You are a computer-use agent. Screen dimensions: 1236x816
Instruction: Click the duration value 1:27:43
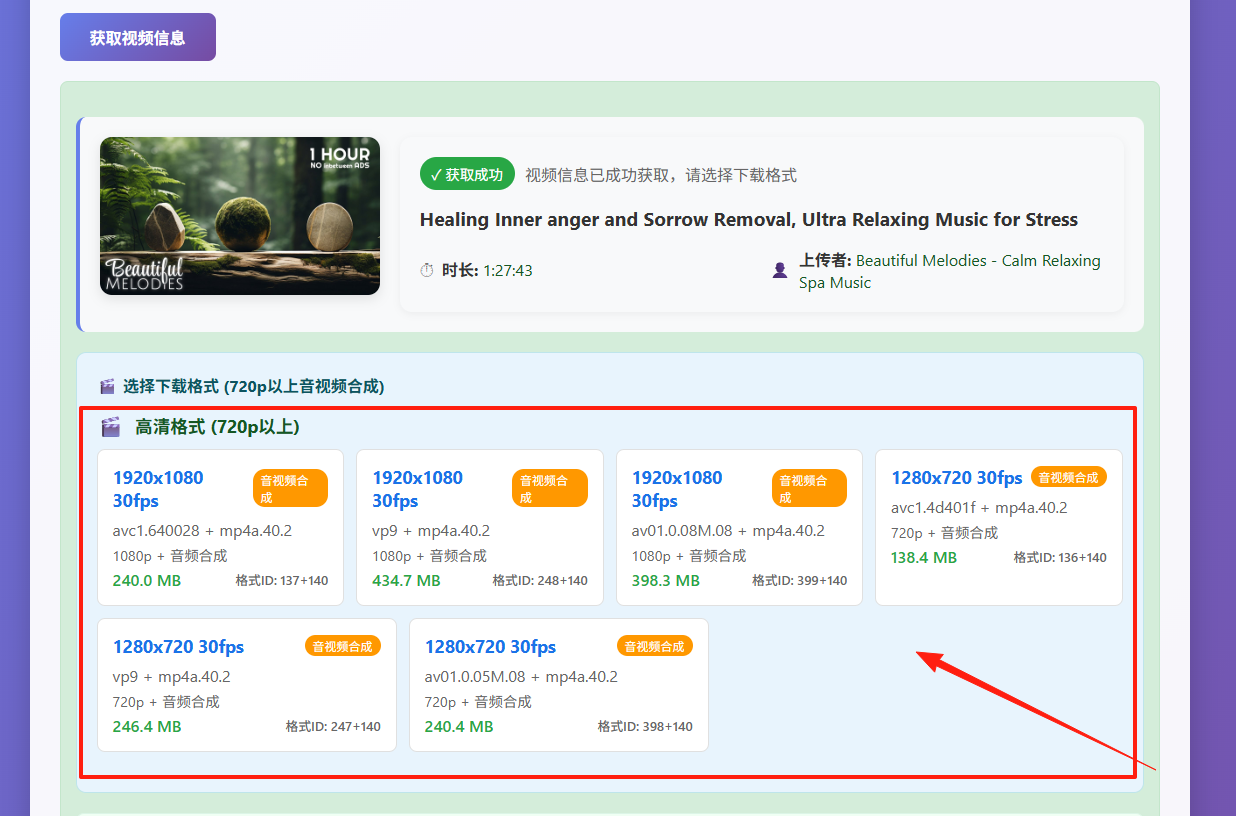pyautogui.click(x=508, y=270)
